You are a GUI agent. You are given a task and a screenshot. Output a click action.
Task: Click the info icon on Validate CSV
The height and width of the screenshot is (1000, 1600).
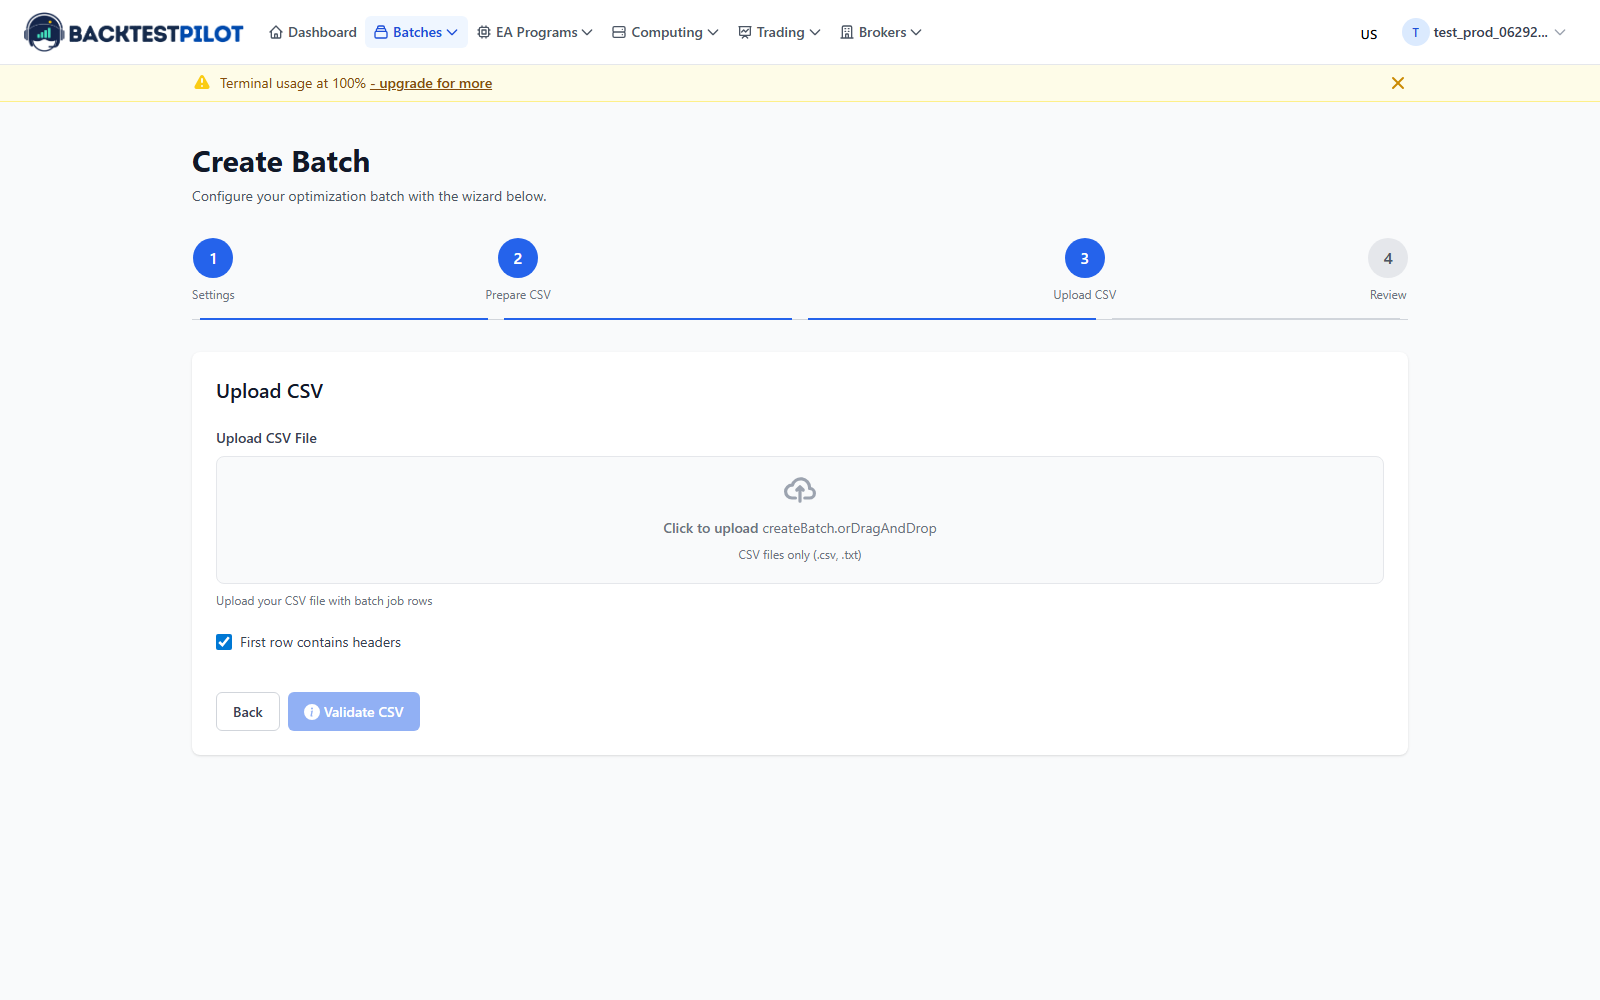(x=312, y=712)
